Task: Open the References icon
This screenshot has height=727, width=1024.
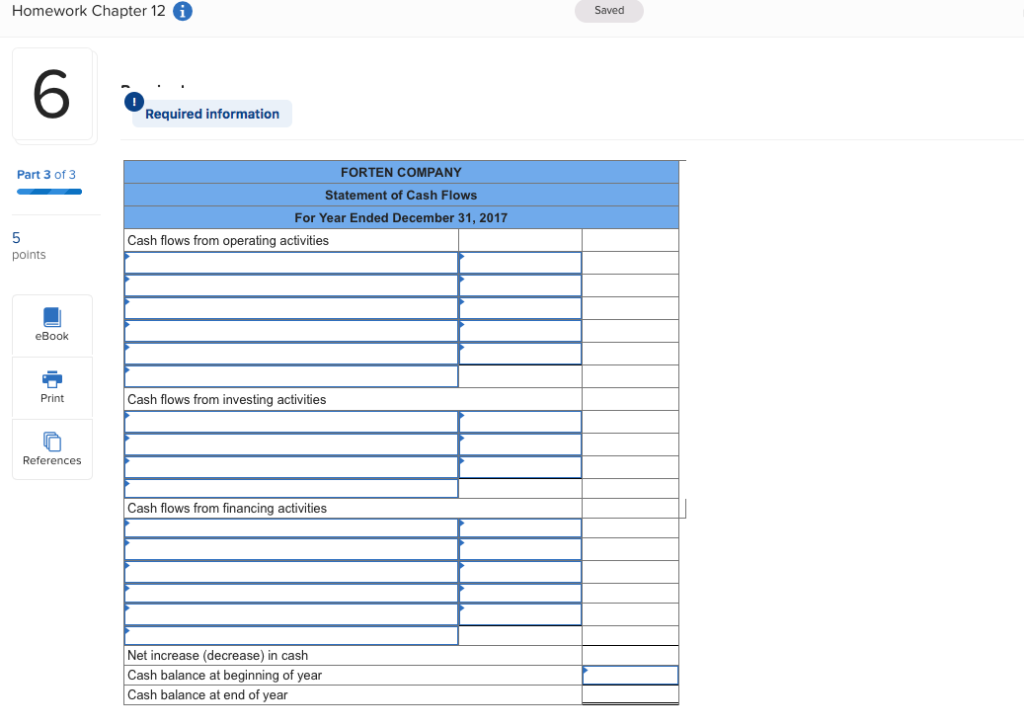Action: click(52, 442)
